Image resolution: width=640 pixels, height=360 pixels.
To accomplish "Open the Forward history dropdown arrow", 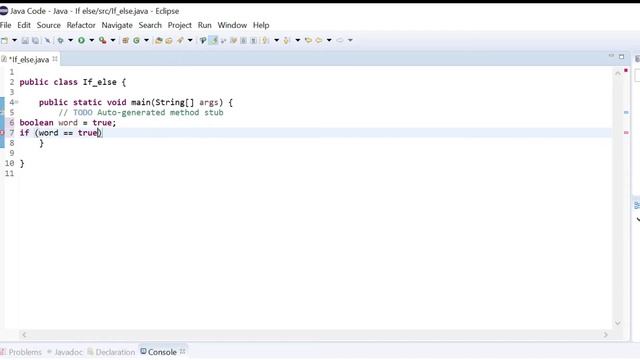I will point(350,40).
